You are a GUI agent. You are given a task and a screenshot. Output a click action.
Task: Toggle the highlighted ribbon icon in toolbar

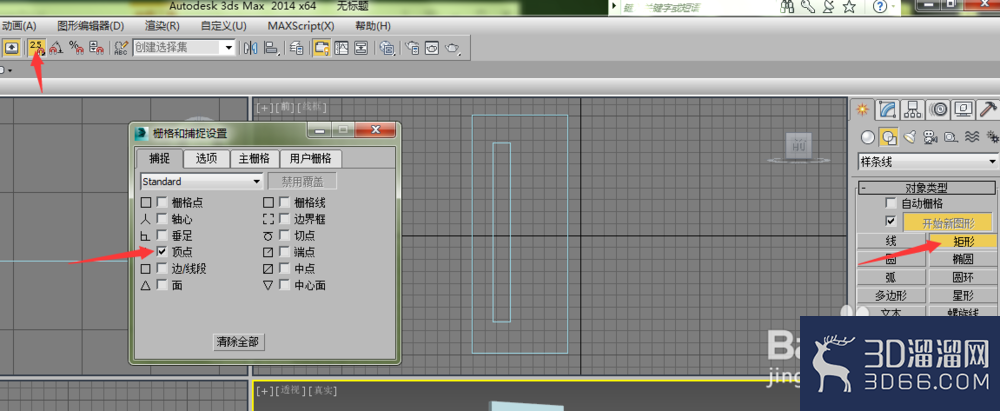pos(321,48)
